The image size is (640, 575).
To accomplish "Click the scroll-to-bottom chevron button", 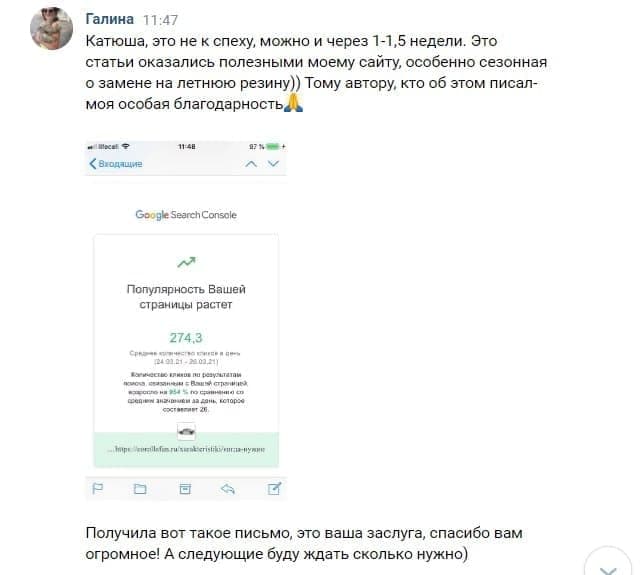I will [608, 565].
